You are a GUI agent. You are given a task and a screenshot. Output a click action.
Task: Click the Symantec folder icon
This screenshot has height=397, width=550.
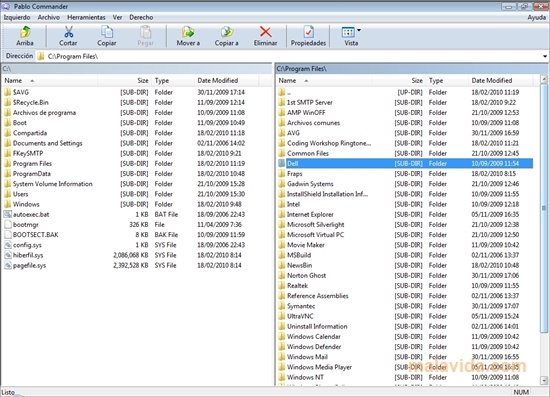tap(281, 306)
